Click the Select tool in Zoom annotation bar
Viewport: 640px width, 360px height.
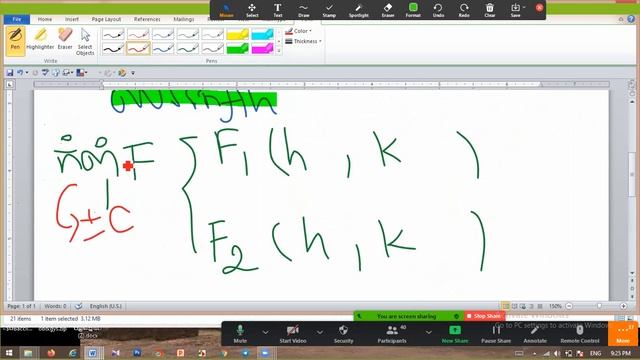pos(252,10)
